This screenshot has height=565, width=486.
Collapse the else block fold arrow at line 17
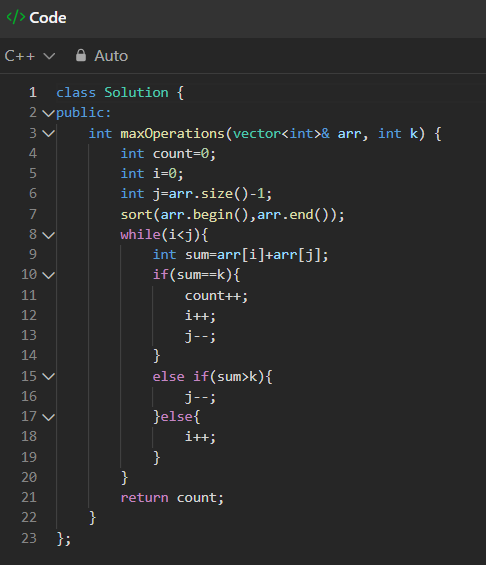48,417
